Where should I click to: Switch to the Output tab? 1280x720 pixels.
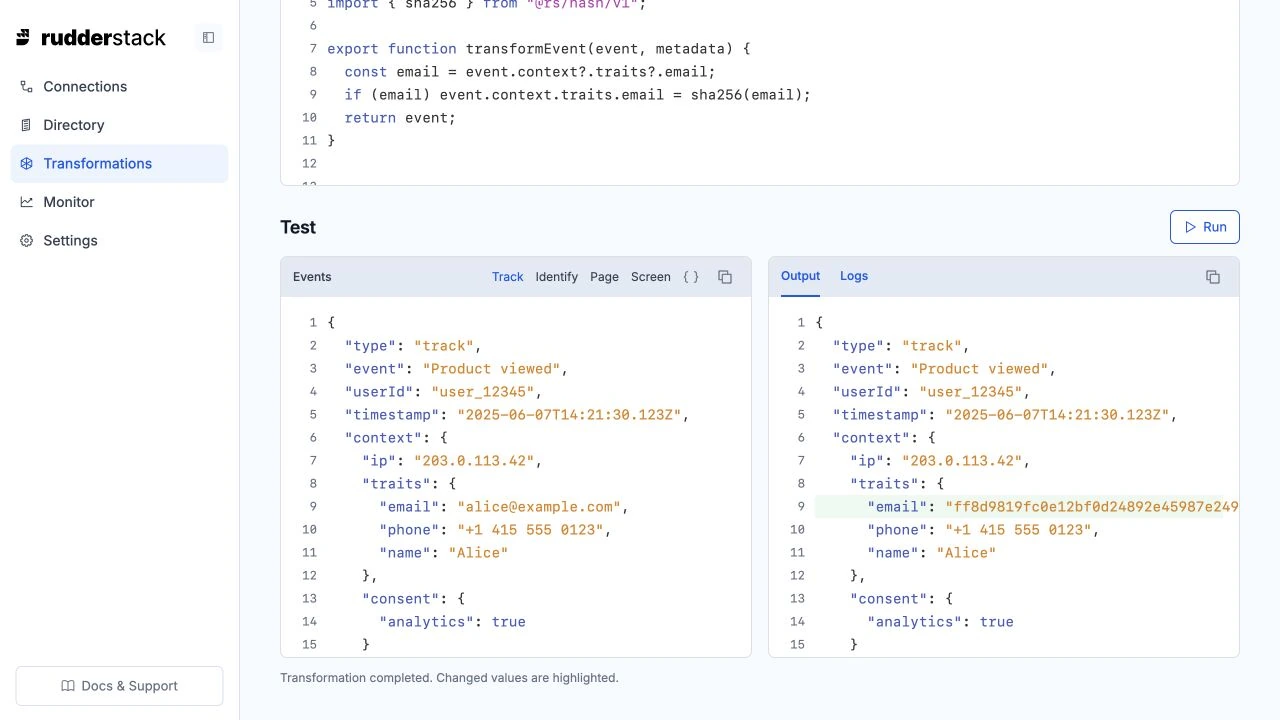coord(800,276)
